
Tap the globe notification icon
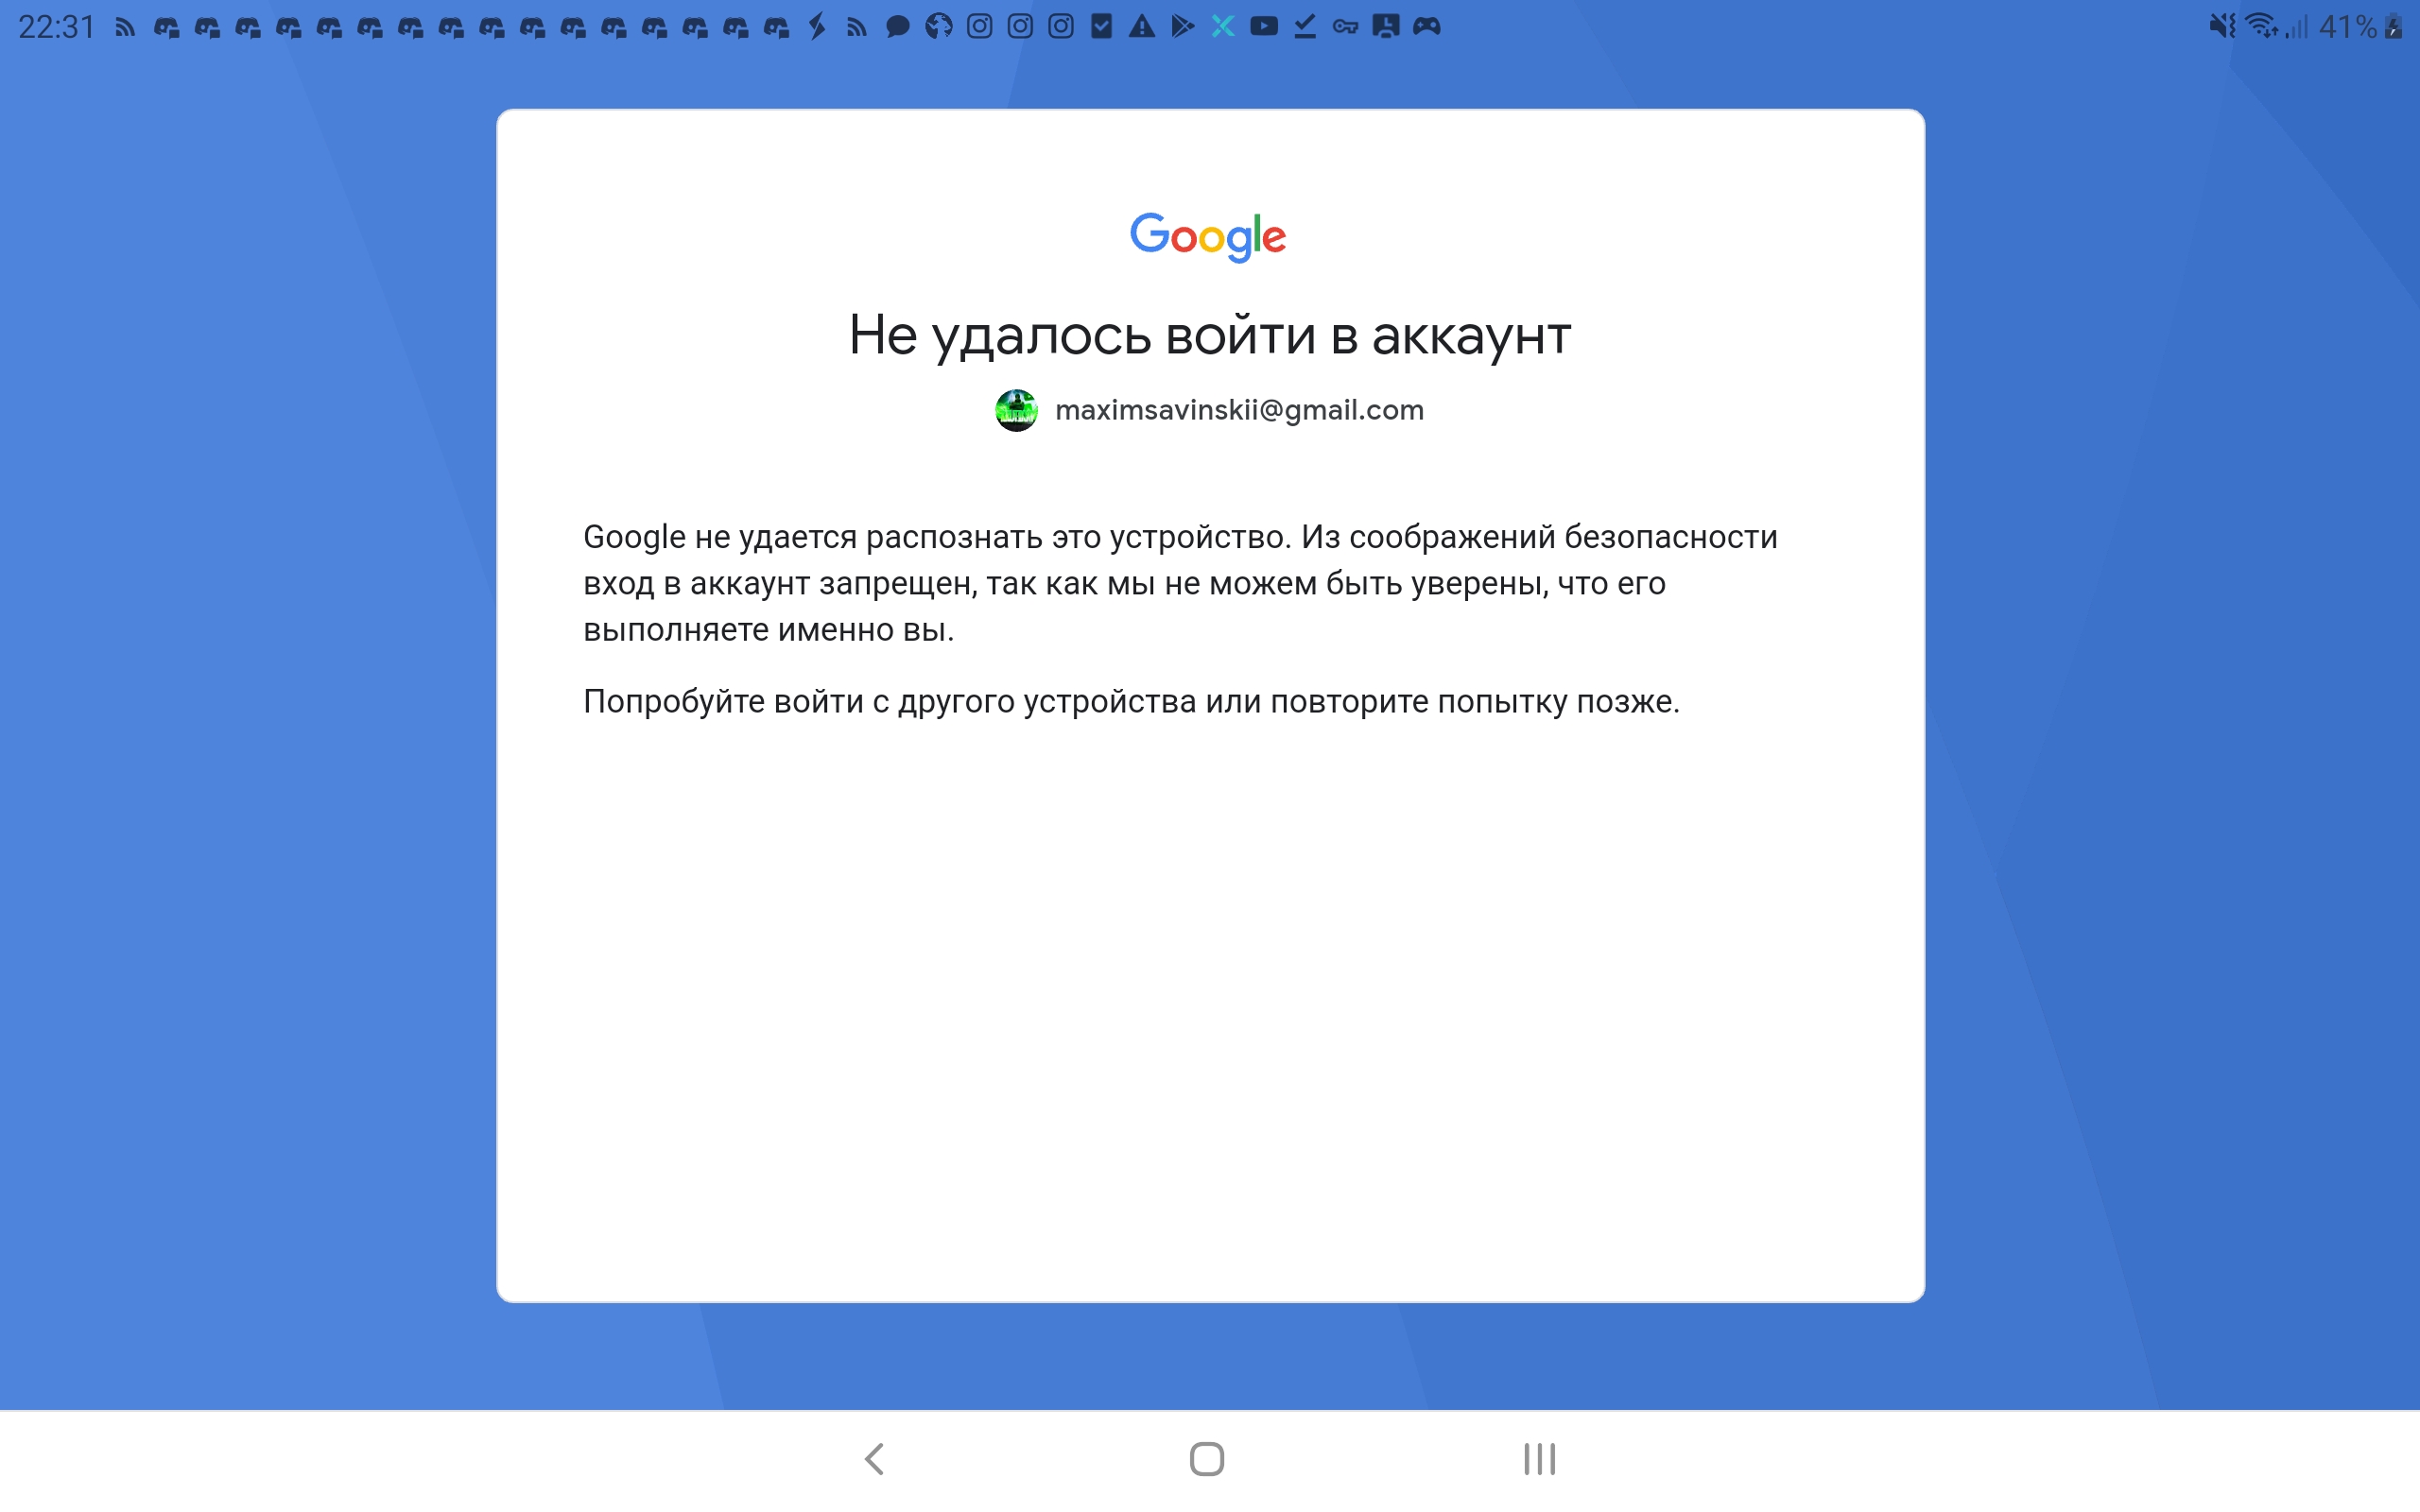click(939, 26)
